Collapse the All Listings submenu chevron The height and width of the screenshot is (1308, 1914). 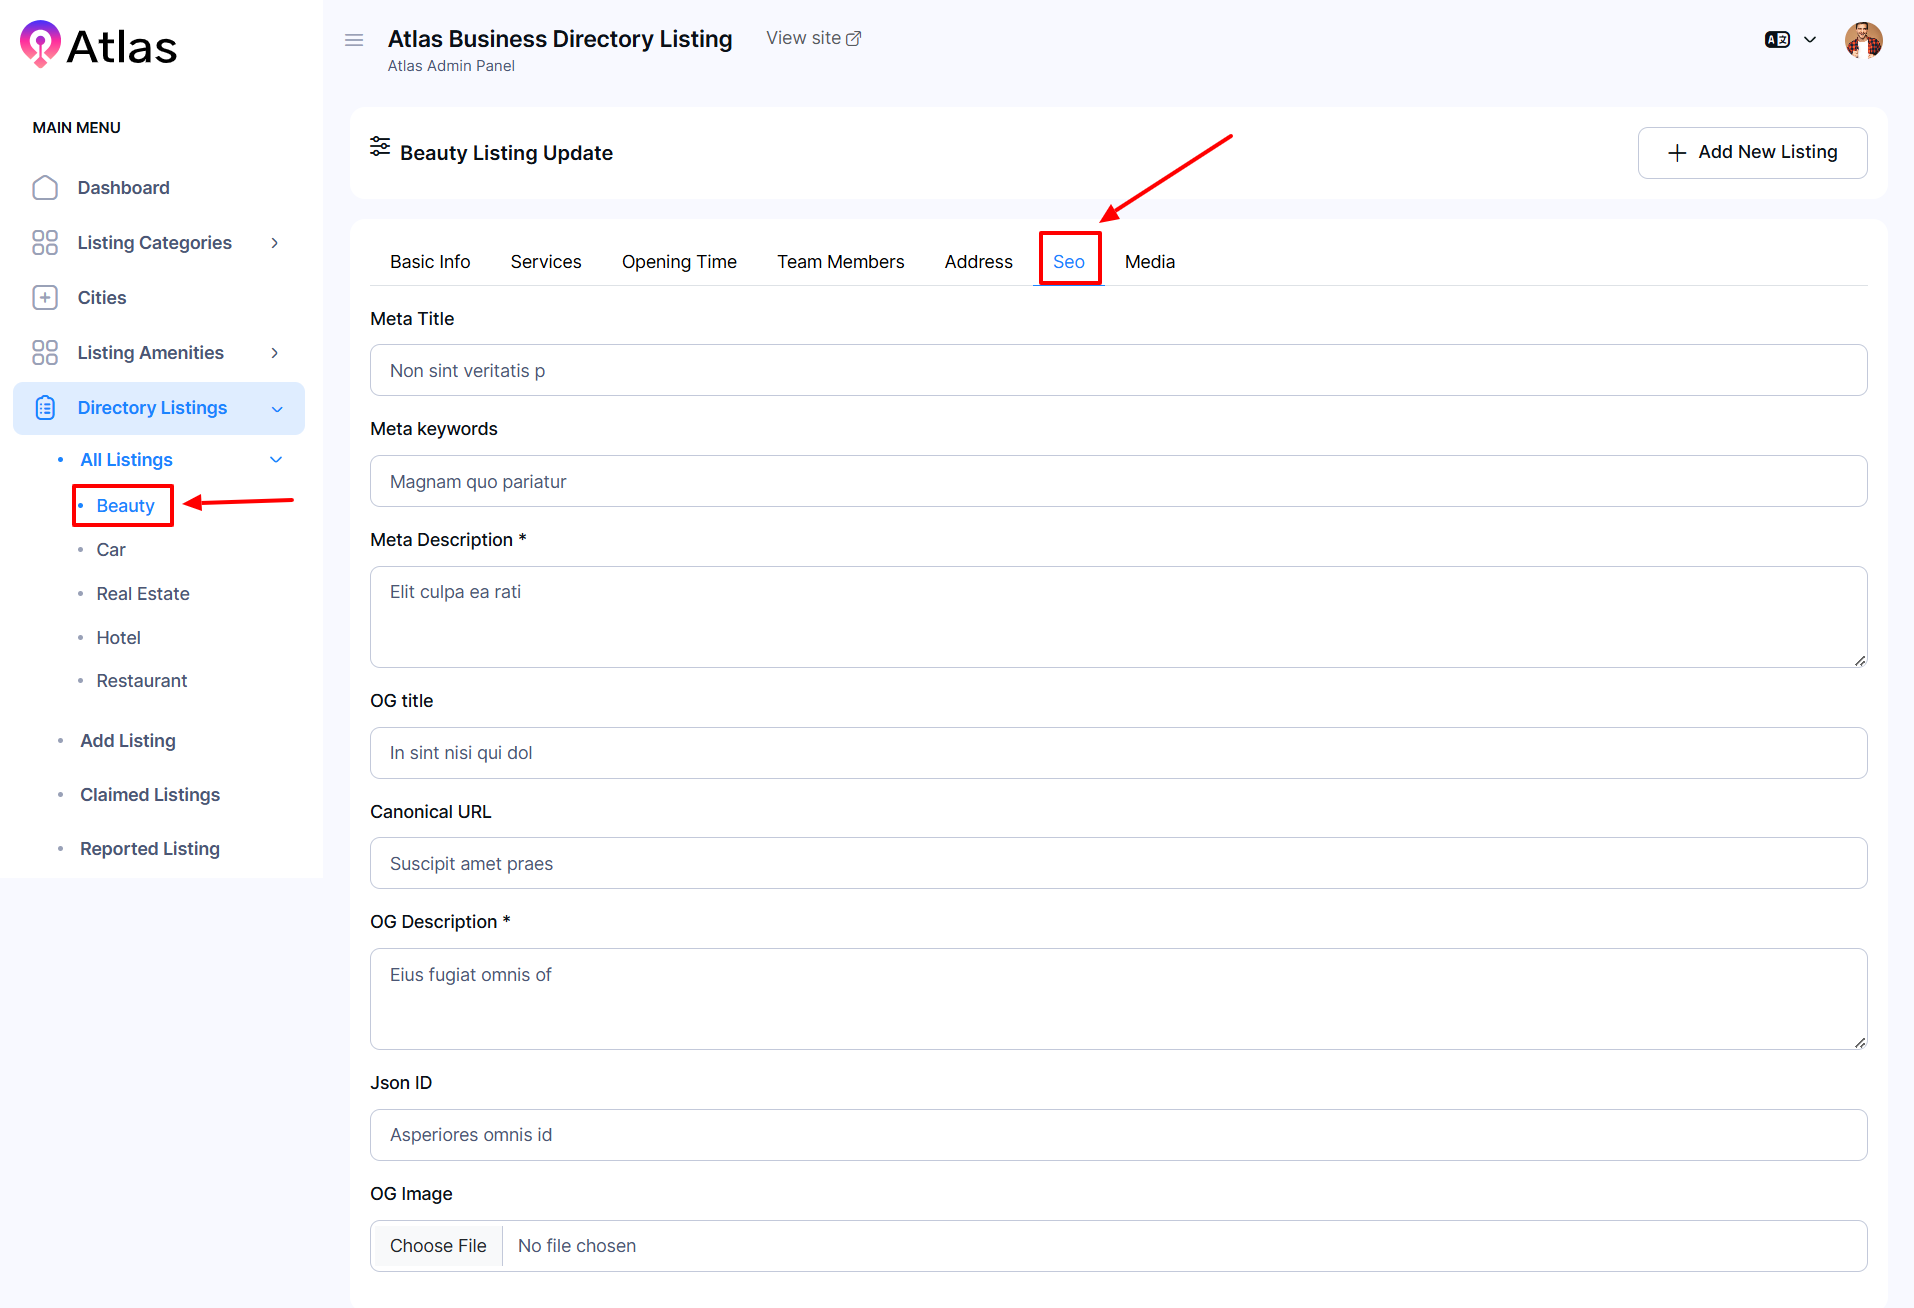[277, 460]
